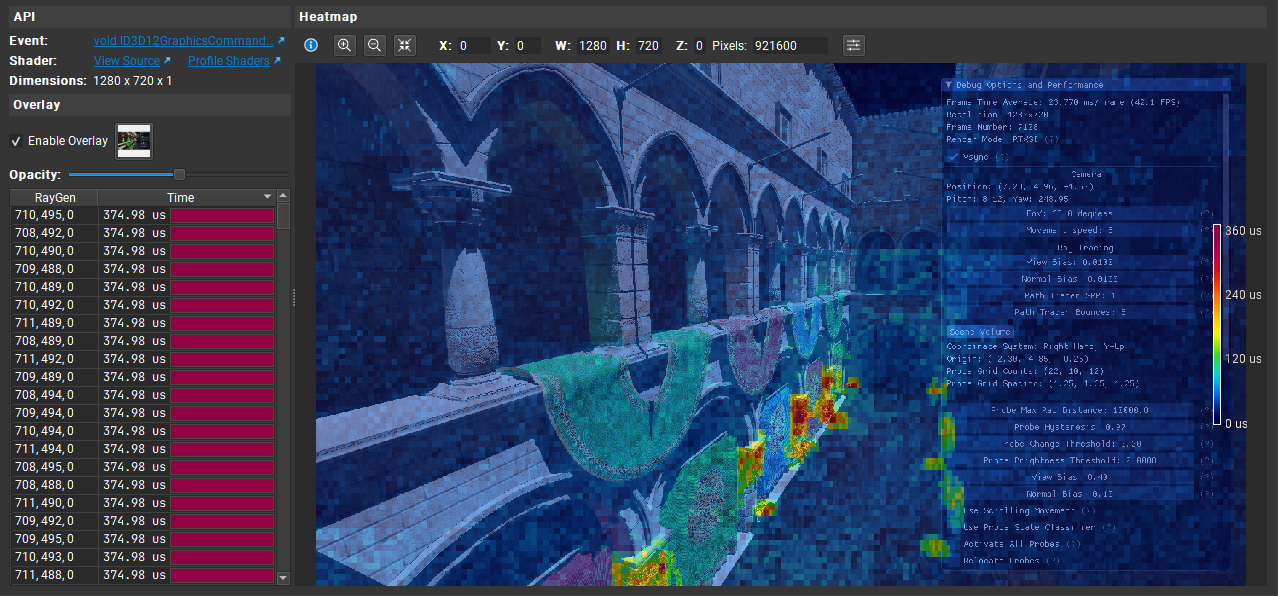Click the fit-to-window icon

point(404,45)
